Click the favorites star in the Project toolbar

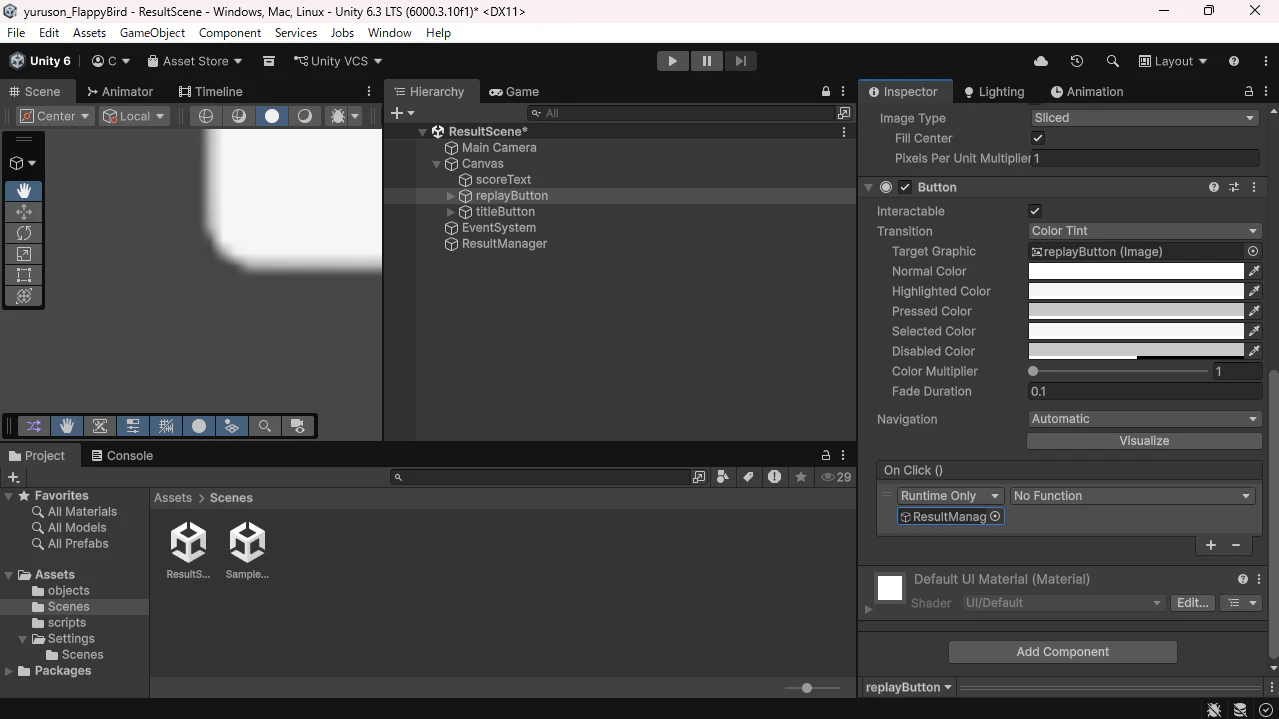coord(801,477)
